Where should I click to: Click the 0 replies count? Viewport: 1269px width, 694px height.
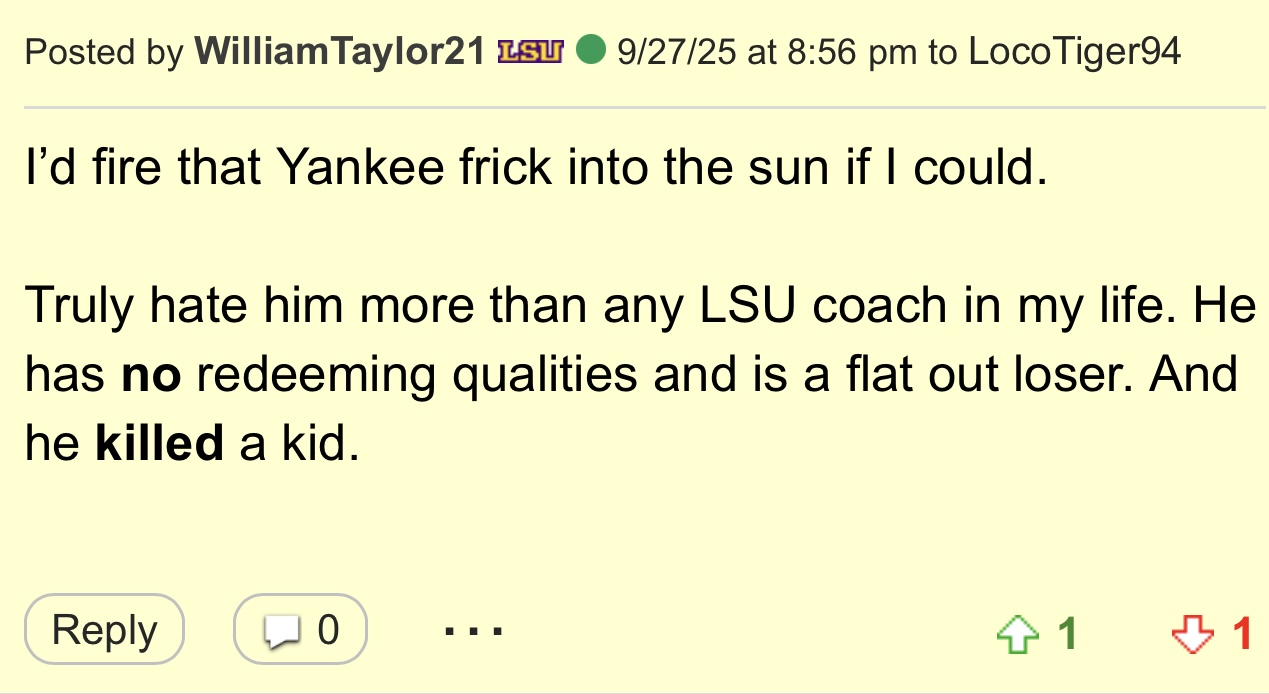pyautogui.click(x=328, y=631)
